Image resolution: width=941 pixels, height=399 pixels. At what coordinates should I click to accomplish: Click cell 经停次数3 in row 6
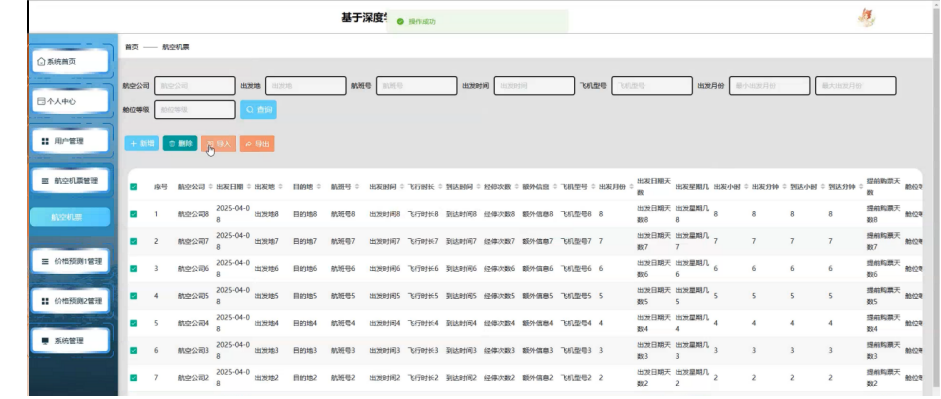coord(499,350)
